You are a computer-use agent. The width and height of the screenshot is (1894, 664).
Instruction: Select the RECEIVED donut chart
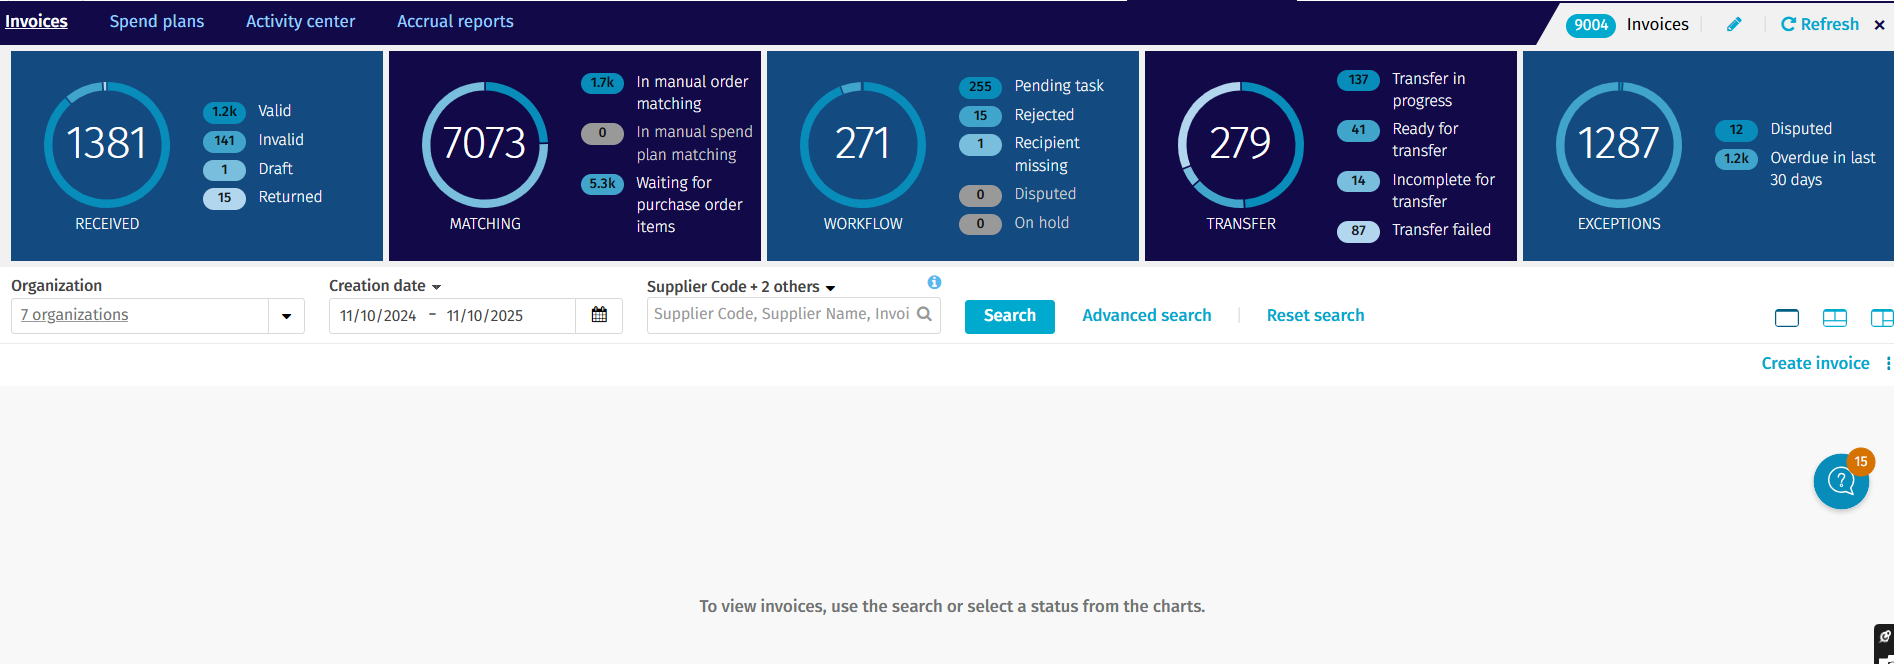click(x=107, y=145)
